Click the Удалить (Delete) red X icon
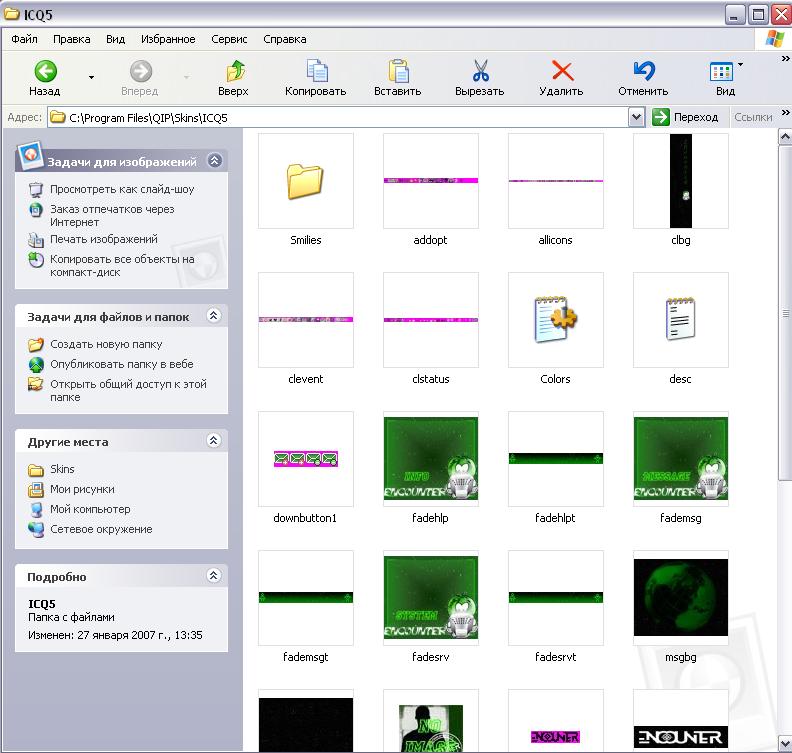The width and height of the screenshot is (792, 753). pyautogui.click(x=562, y=71)
